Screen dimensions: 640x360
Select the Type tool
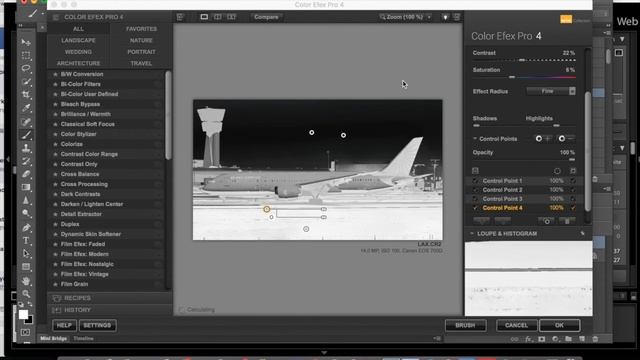point(26,240)
